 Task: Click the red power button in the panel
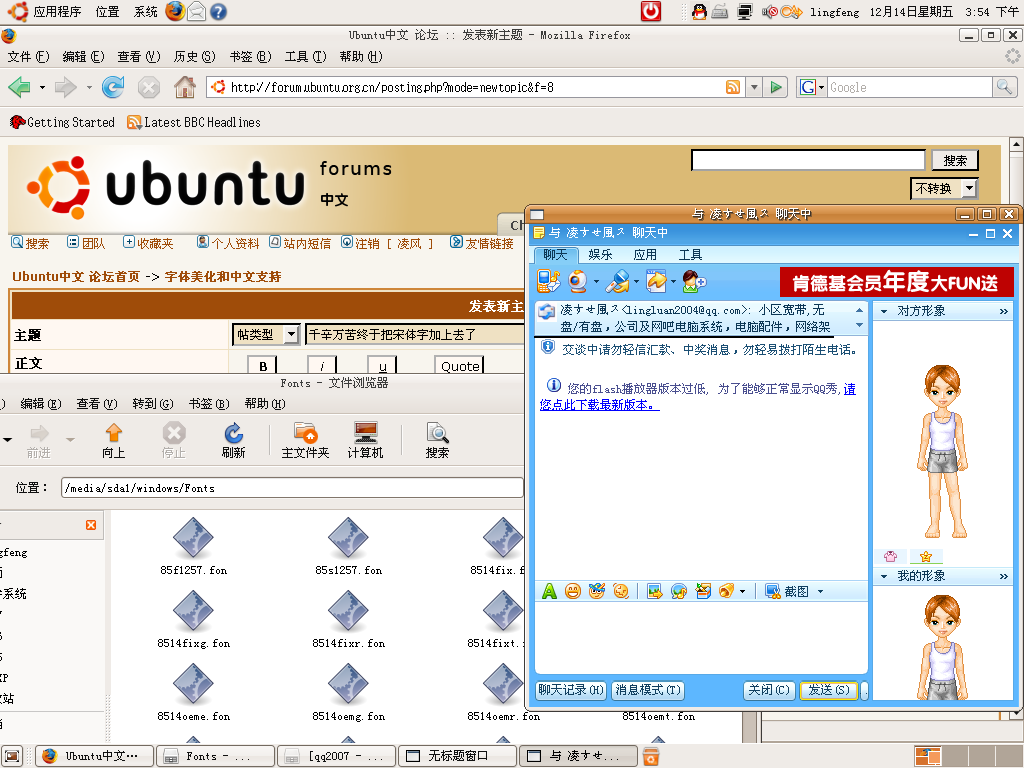tap(650, 11)
